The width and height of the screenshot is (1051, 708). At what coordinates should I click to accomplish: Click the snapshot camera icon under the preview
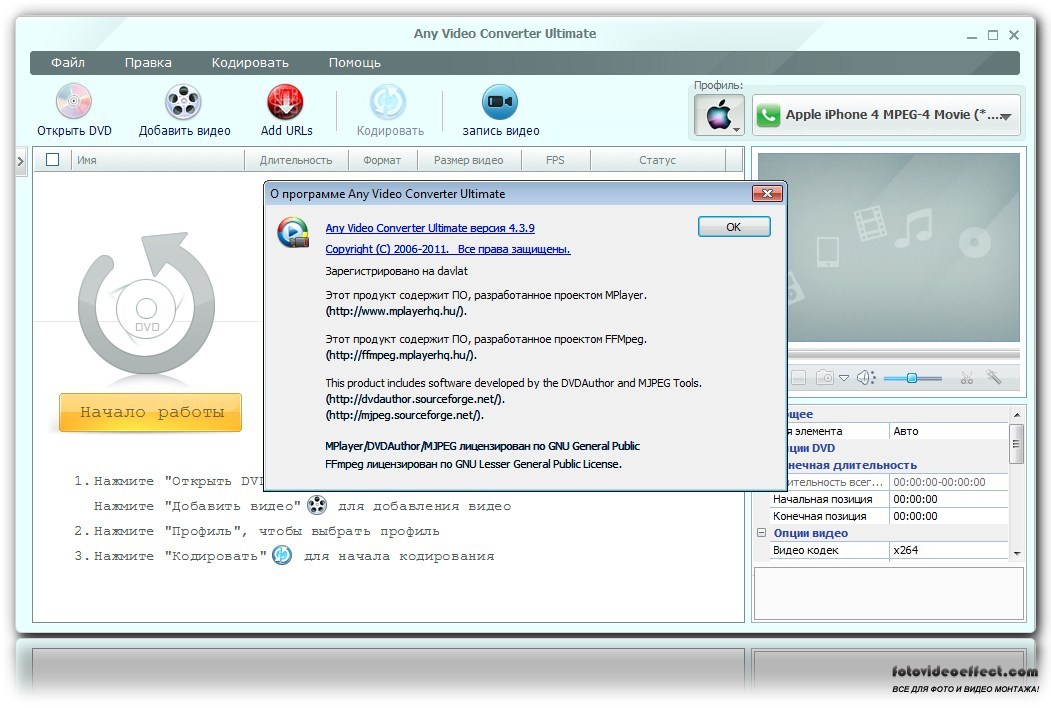(824, 378)
